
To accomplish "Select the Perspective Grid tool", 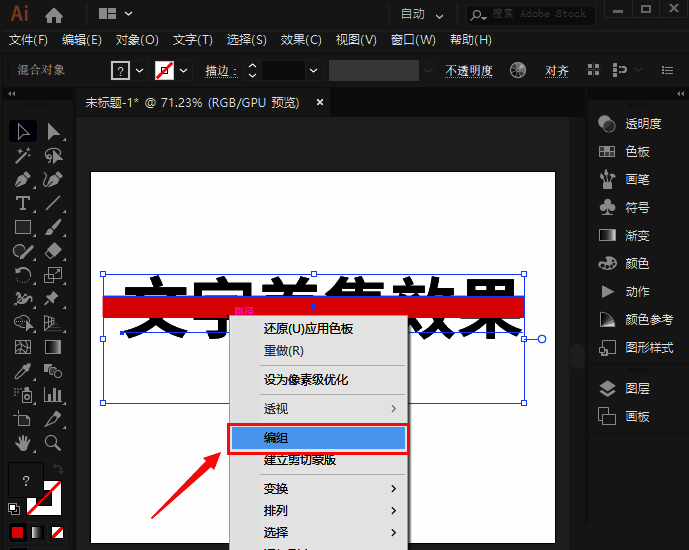I will tap(53, 323).
